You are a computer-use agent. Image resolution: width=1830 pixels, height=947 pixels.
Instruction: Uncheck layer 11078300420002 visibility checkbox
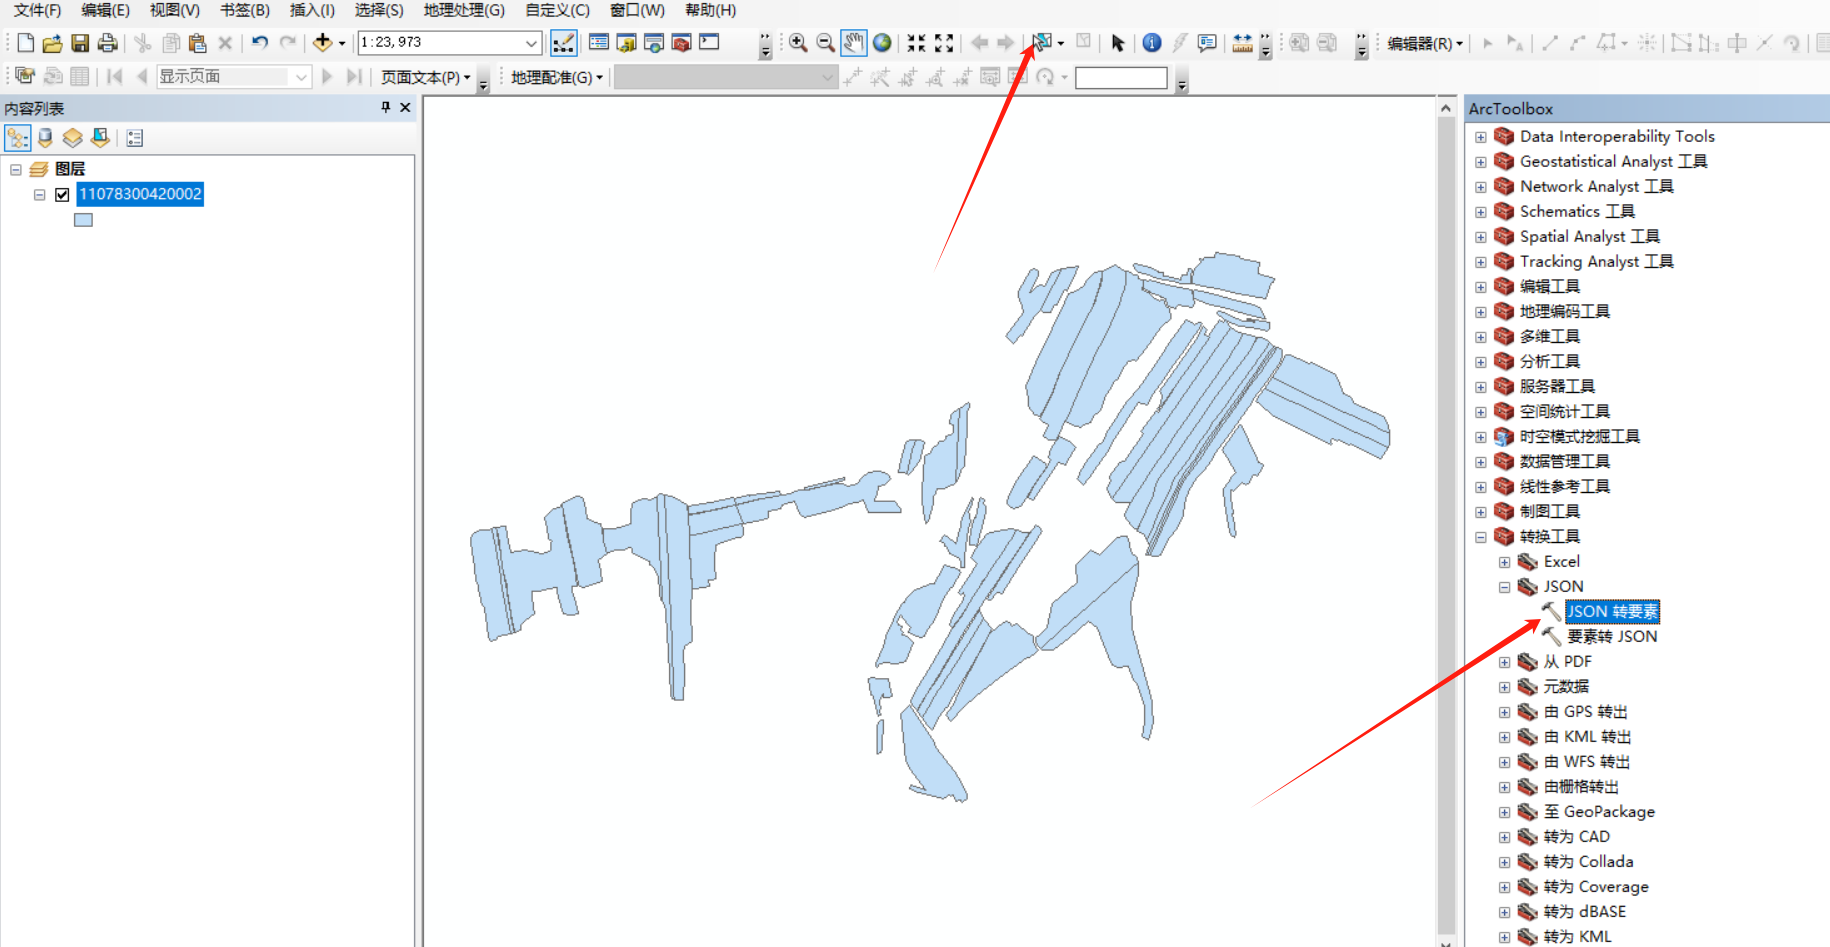[x=62, y=194]
